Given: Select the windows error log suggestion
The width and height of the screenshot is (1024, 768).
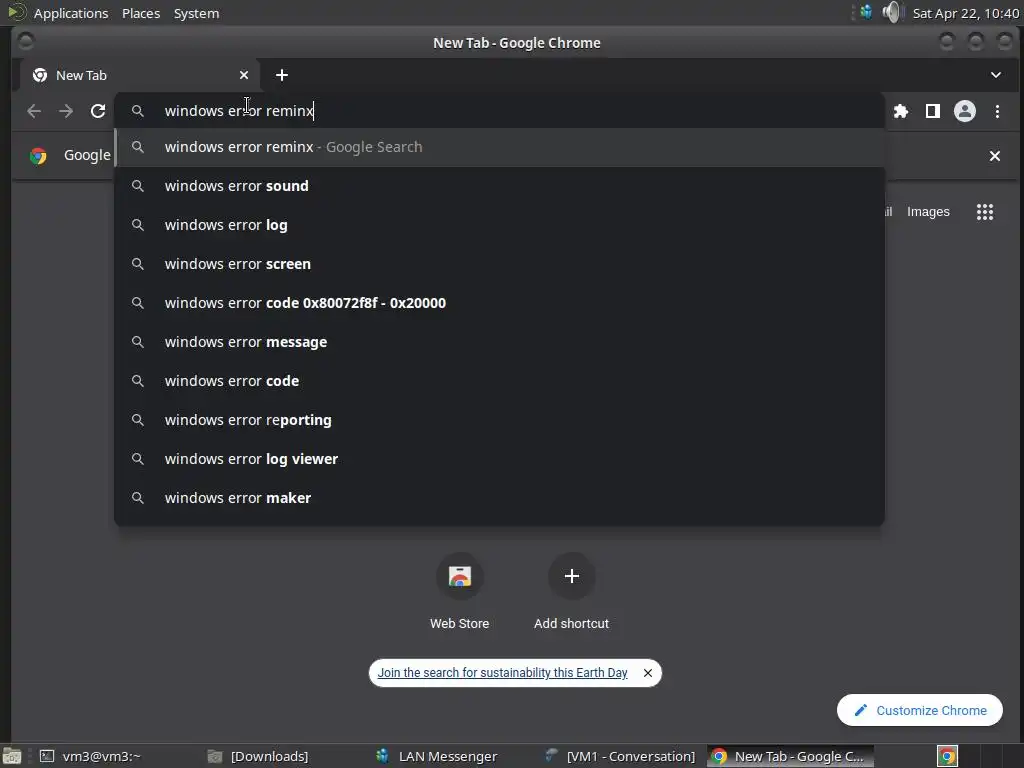Looking at the screenshot, I should 500,225.
